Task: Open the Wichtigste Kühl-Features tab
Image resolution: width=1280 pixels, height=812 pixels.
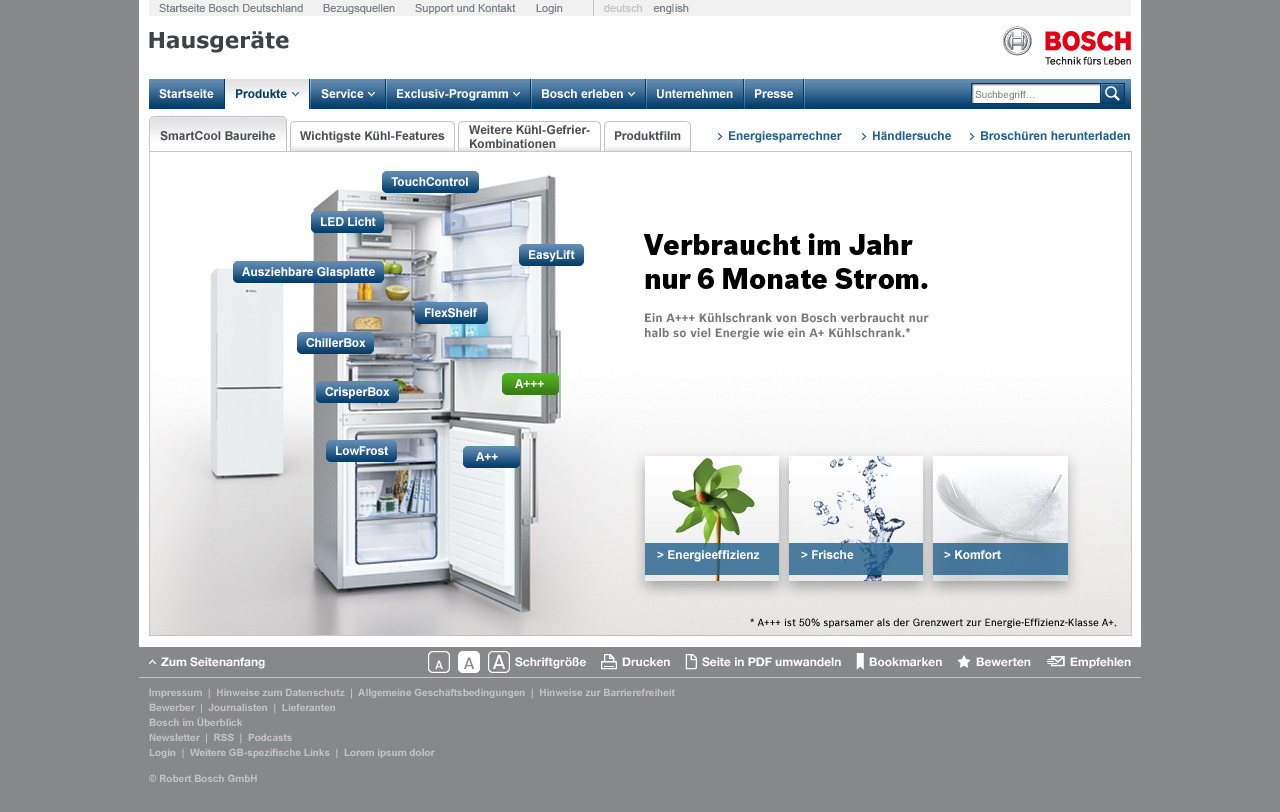Action: (372, 136)
